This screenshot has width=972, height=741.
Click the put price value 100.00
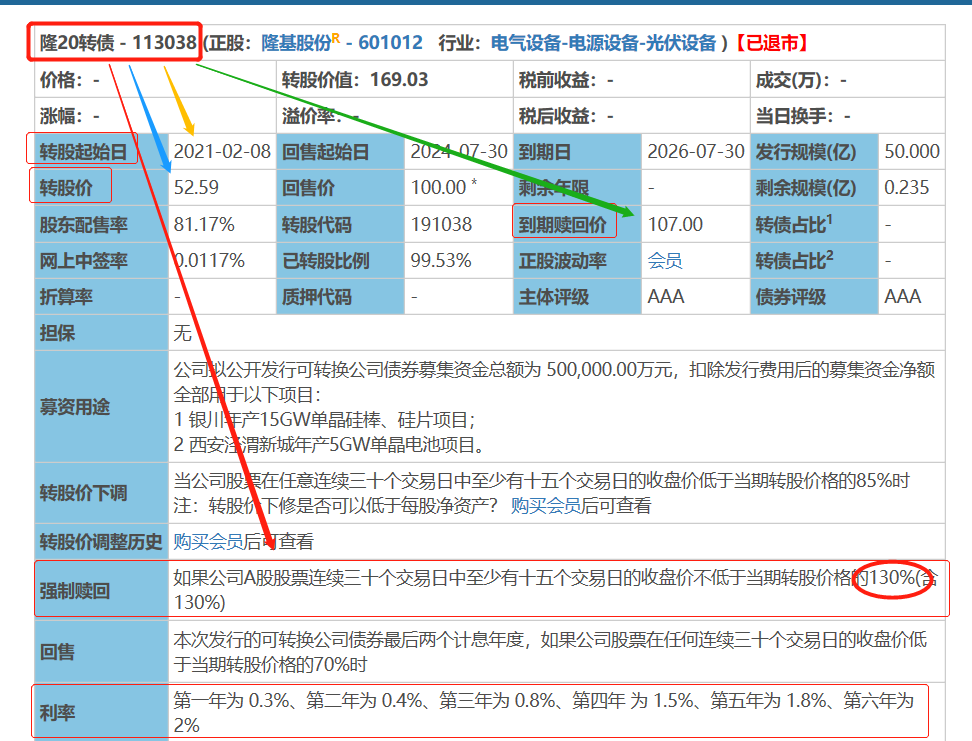pos(438,187)
